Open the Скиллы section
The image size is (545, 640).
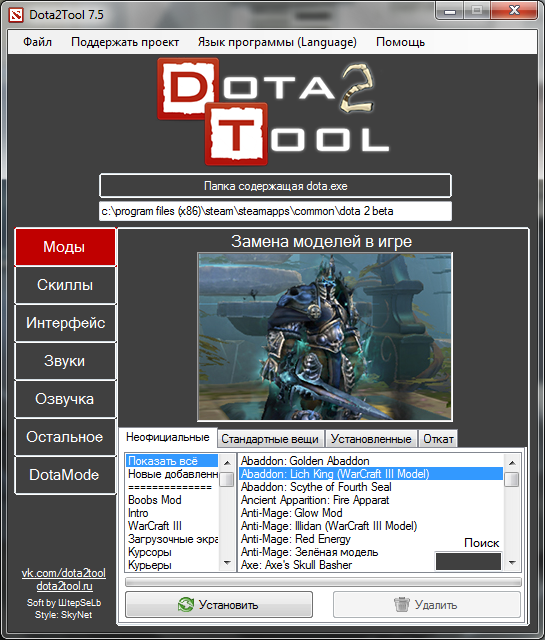point(65,285)
